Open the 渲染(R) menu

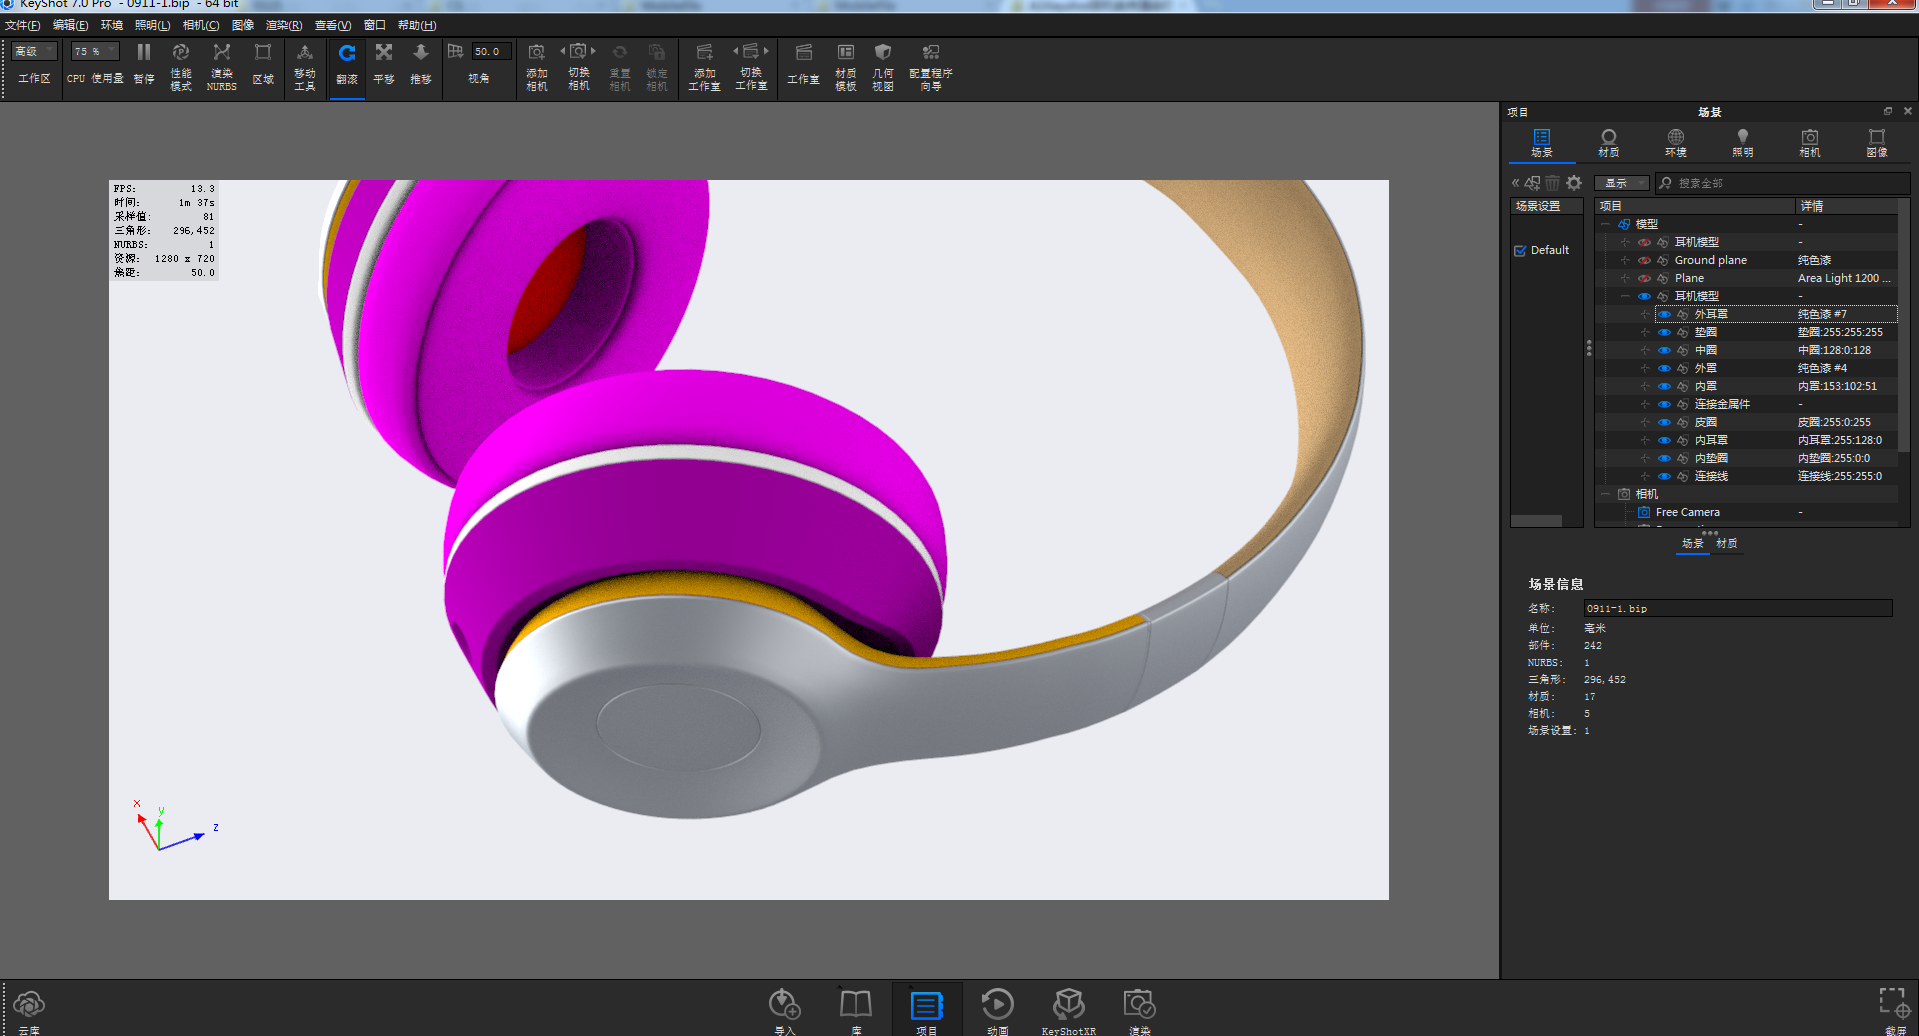pyautogui.click(x=284, y=25)
